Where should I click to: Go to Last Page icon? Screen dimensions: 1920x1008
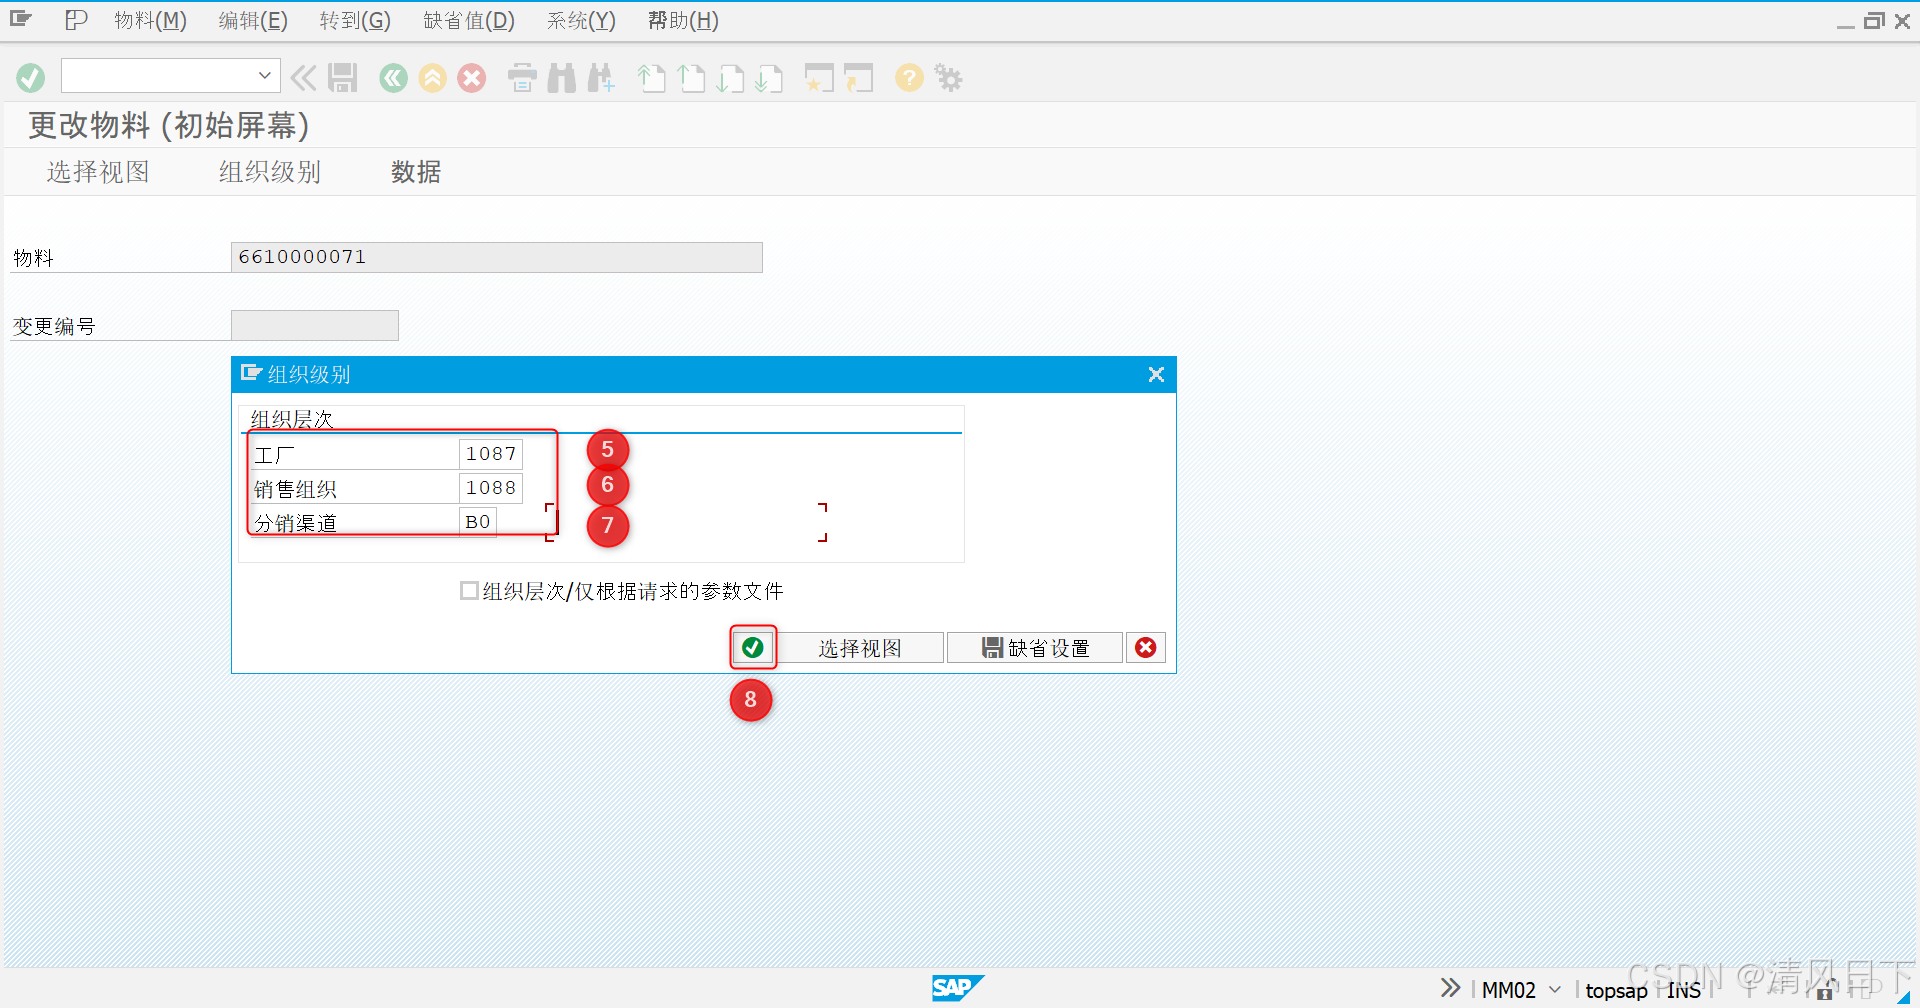pos(769,78)
